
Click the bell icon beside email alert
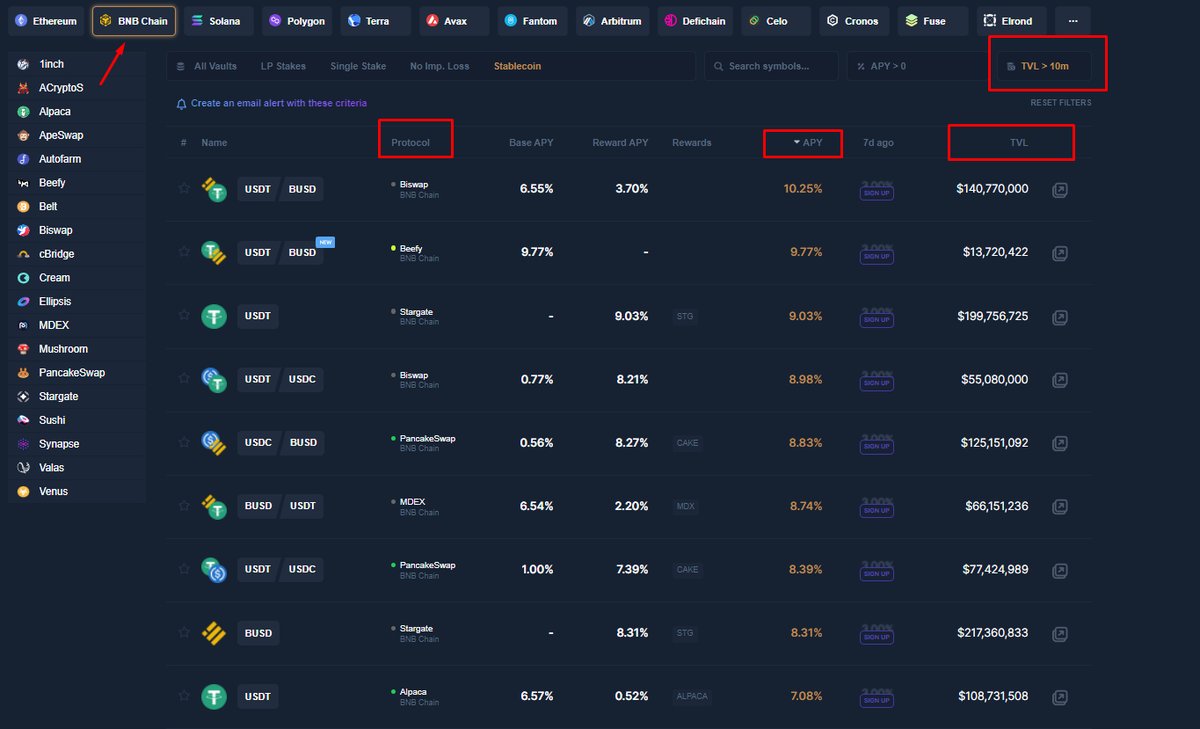pos(181,104)
